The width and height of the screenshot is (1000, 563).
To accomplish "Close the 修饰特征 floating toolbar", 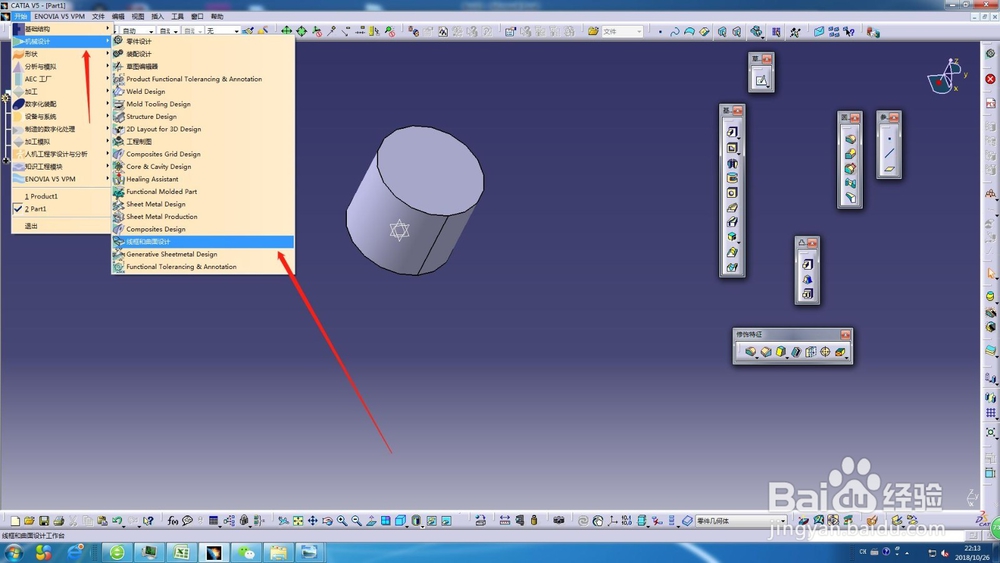I will [845, 335].
